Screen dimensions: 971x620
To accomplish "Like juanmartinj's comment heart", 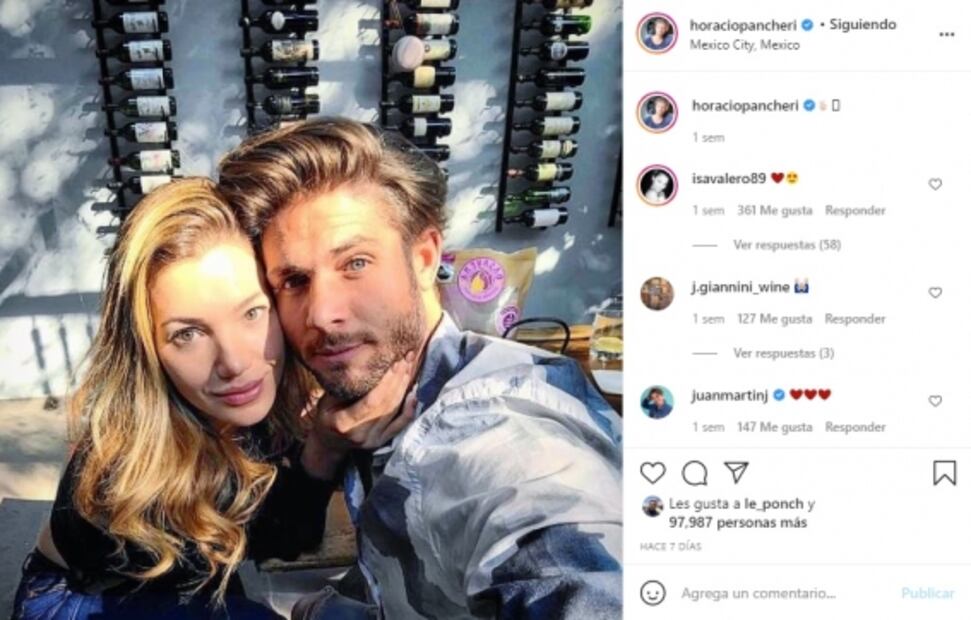I will [935, 401].
